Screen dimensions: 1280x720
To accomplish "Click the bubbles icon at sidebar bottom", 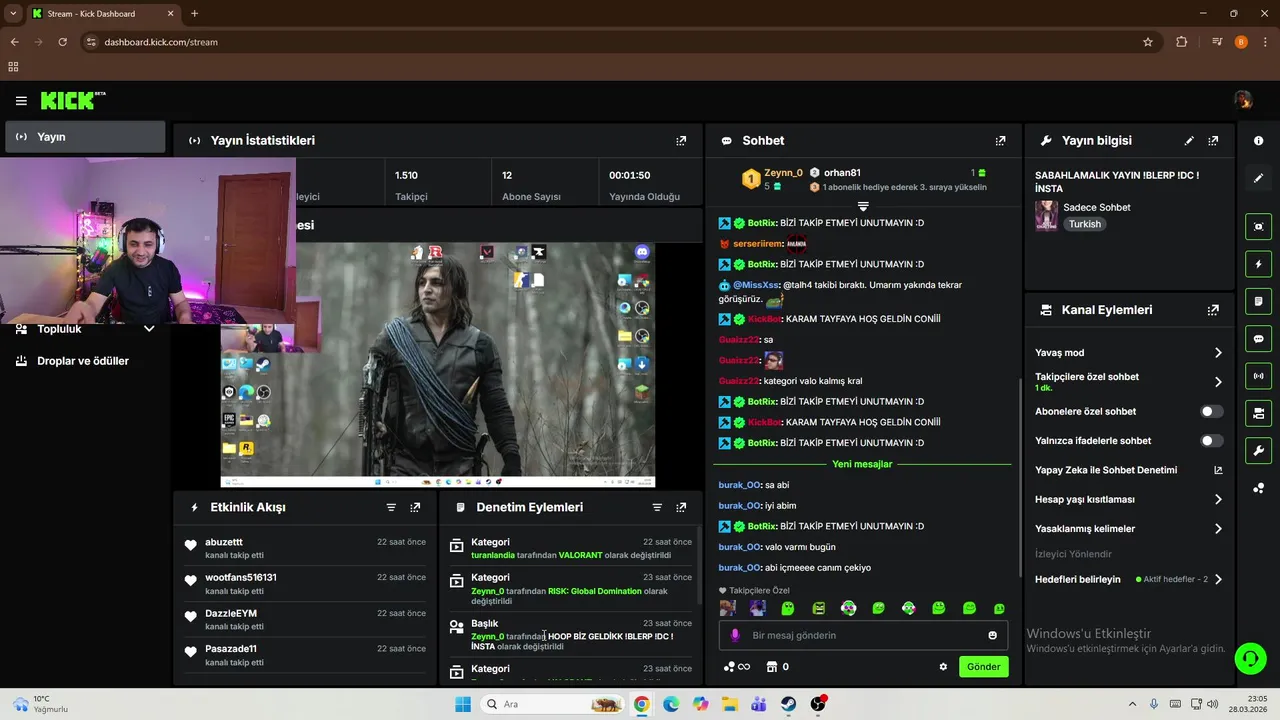I will 1258,488.
